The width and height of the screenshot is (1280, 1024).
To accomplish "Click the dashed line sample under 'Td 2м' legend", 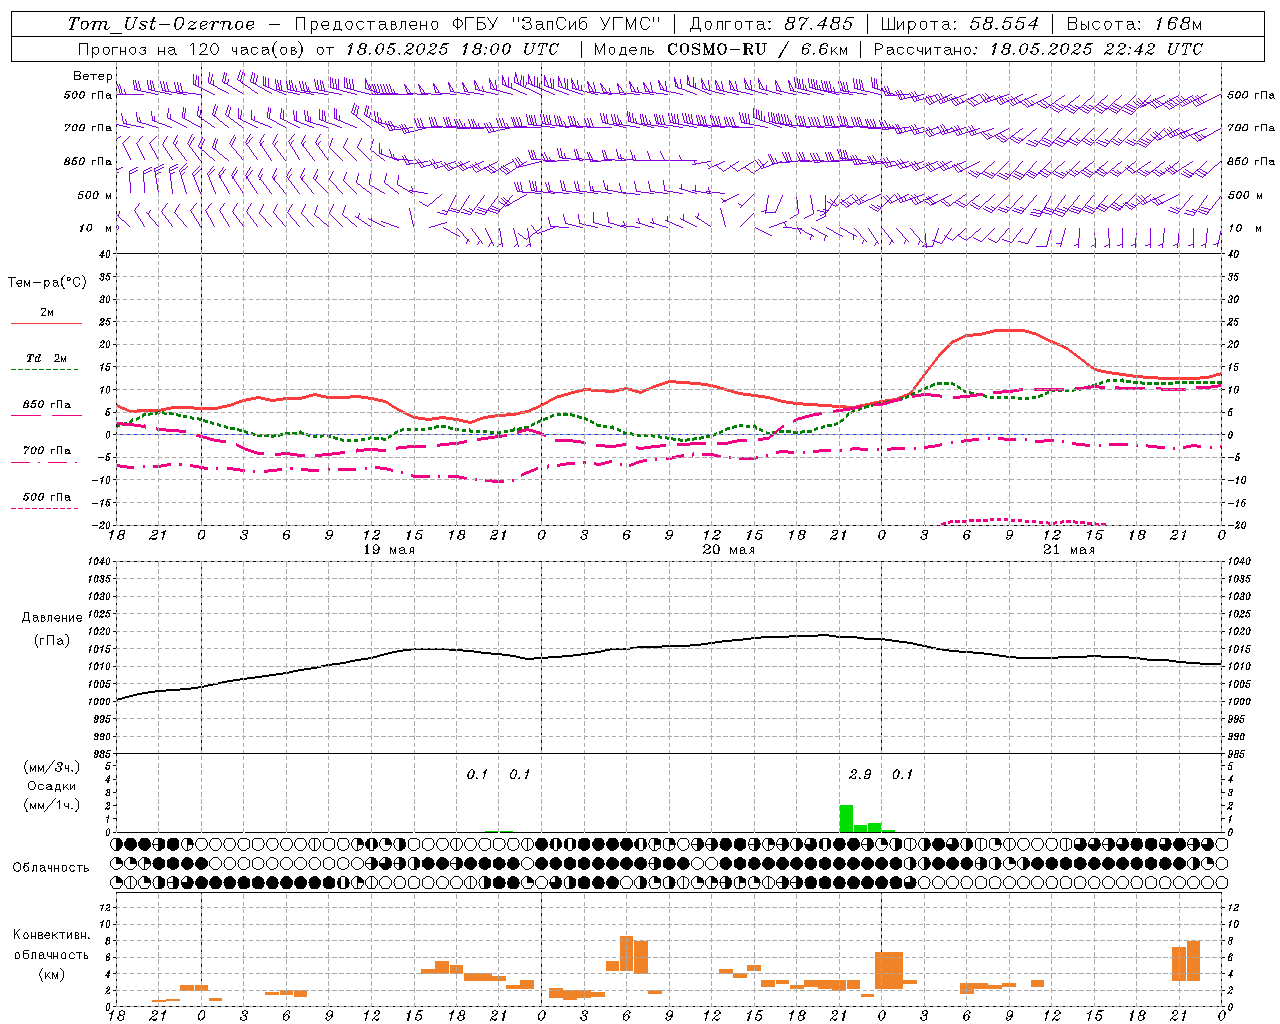I will click(44, 370).
